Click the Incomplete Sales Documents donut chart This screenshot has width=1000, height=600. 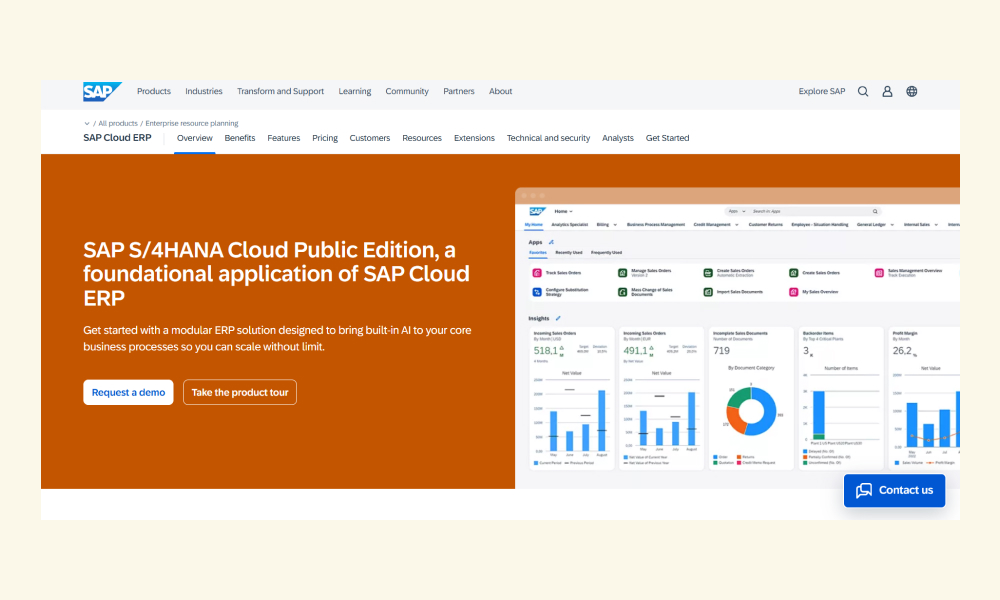(751, 412)
